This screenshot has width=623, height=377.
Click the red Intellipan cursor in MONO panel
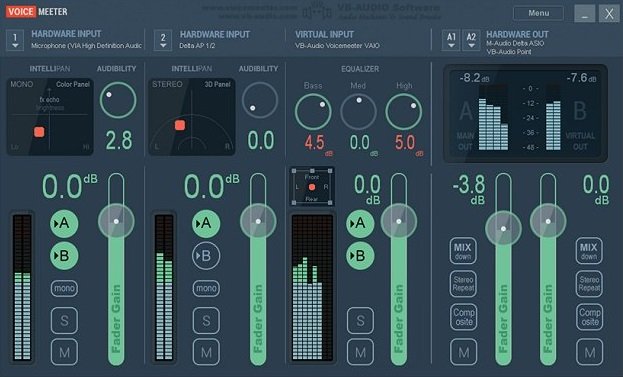click(39, 132)
